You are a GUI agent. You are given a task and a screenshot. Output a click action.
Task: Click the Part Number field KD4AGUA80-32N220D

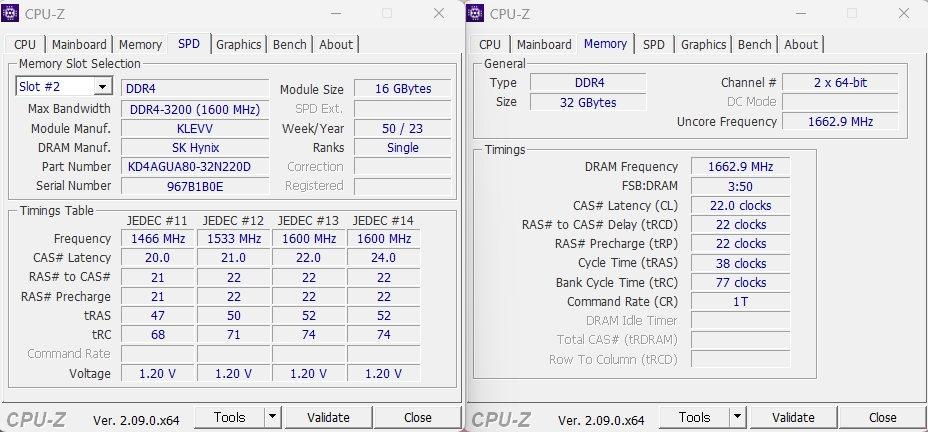(195, 167)
